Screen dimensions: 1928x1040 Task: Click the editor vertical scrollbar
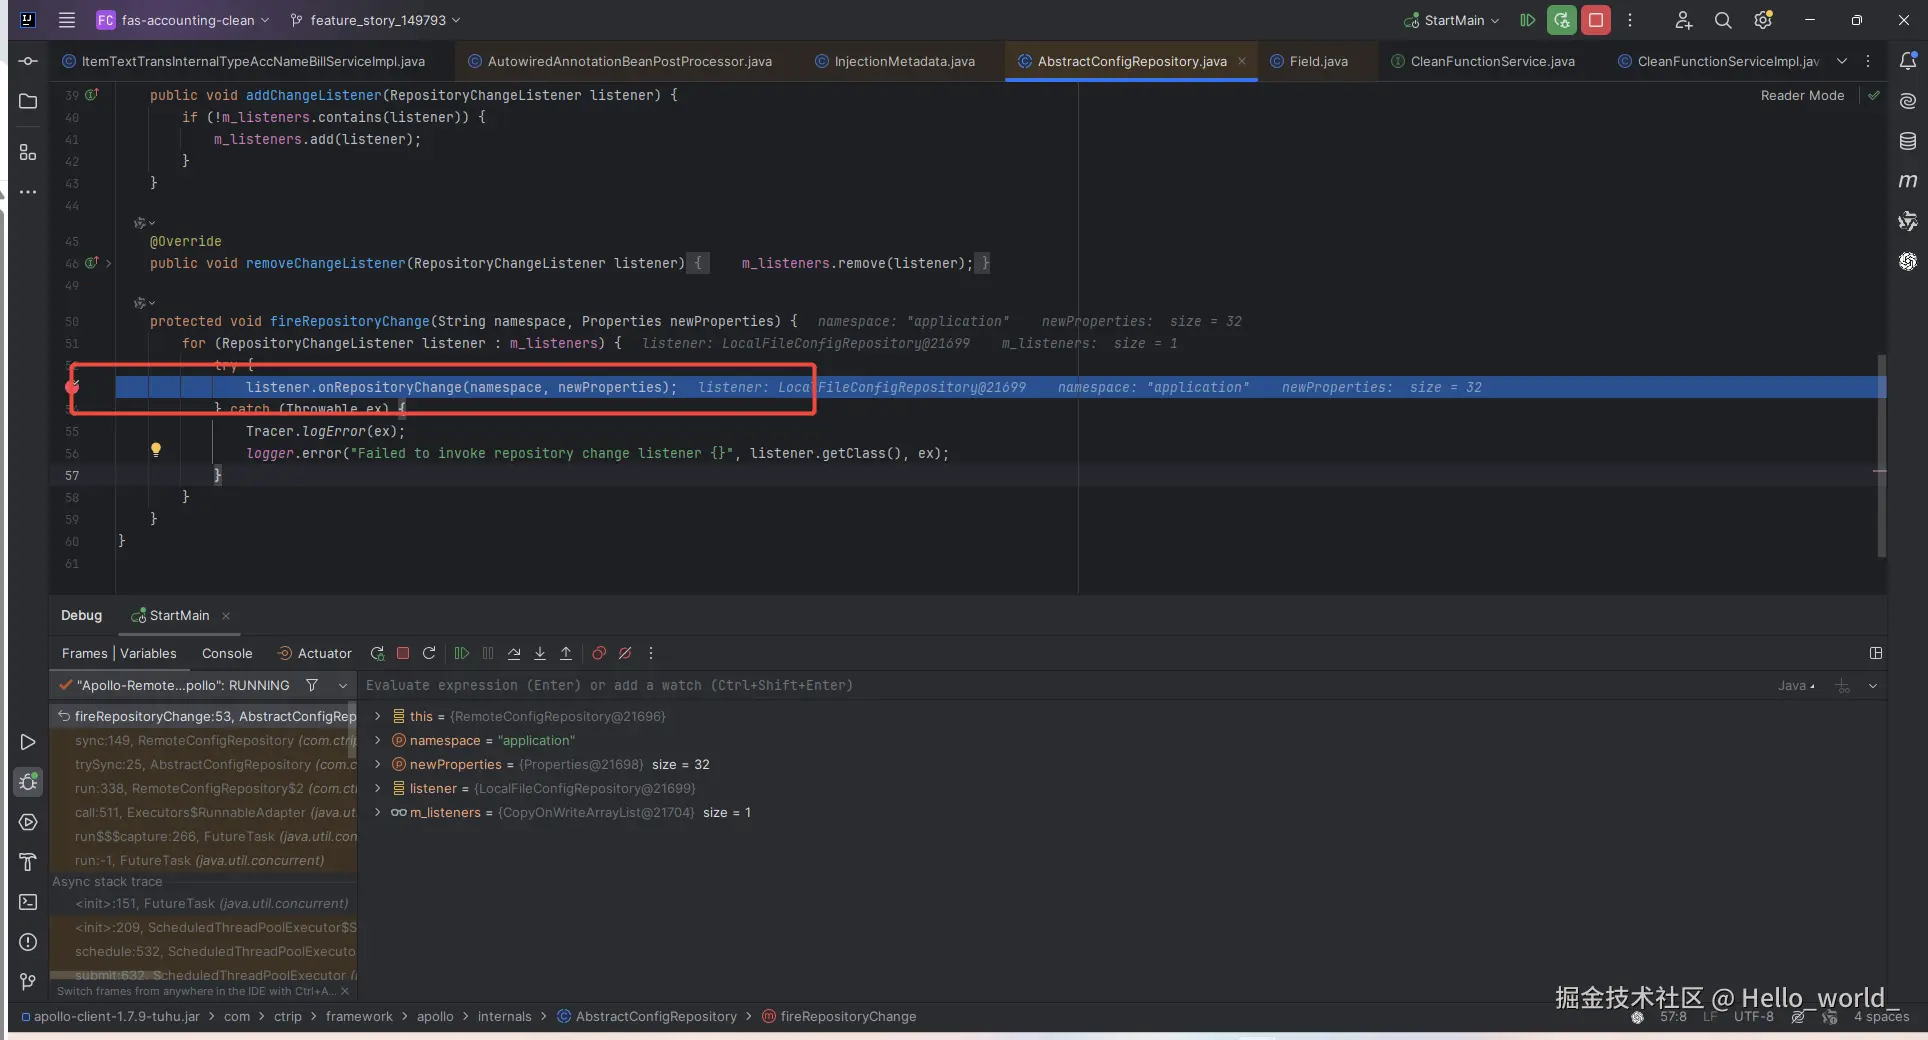pyautogui.click(x=1881, y=455)
